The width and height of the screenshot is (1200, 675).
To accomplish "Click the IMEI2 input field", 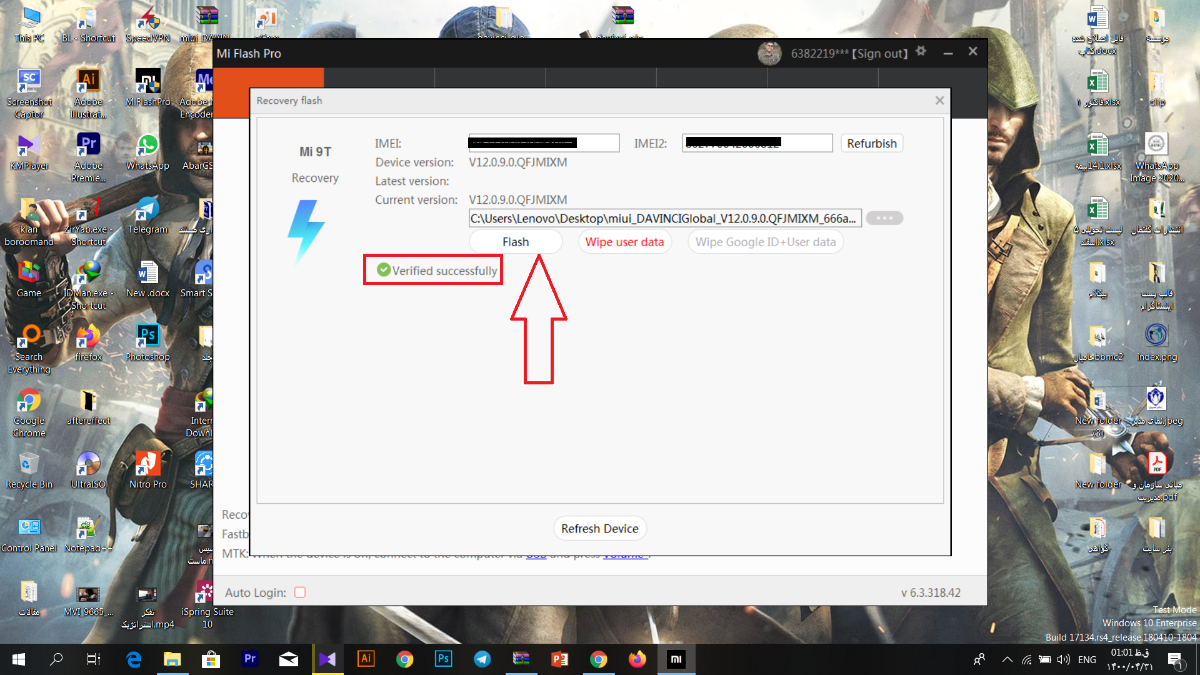I will pos(758,143).
